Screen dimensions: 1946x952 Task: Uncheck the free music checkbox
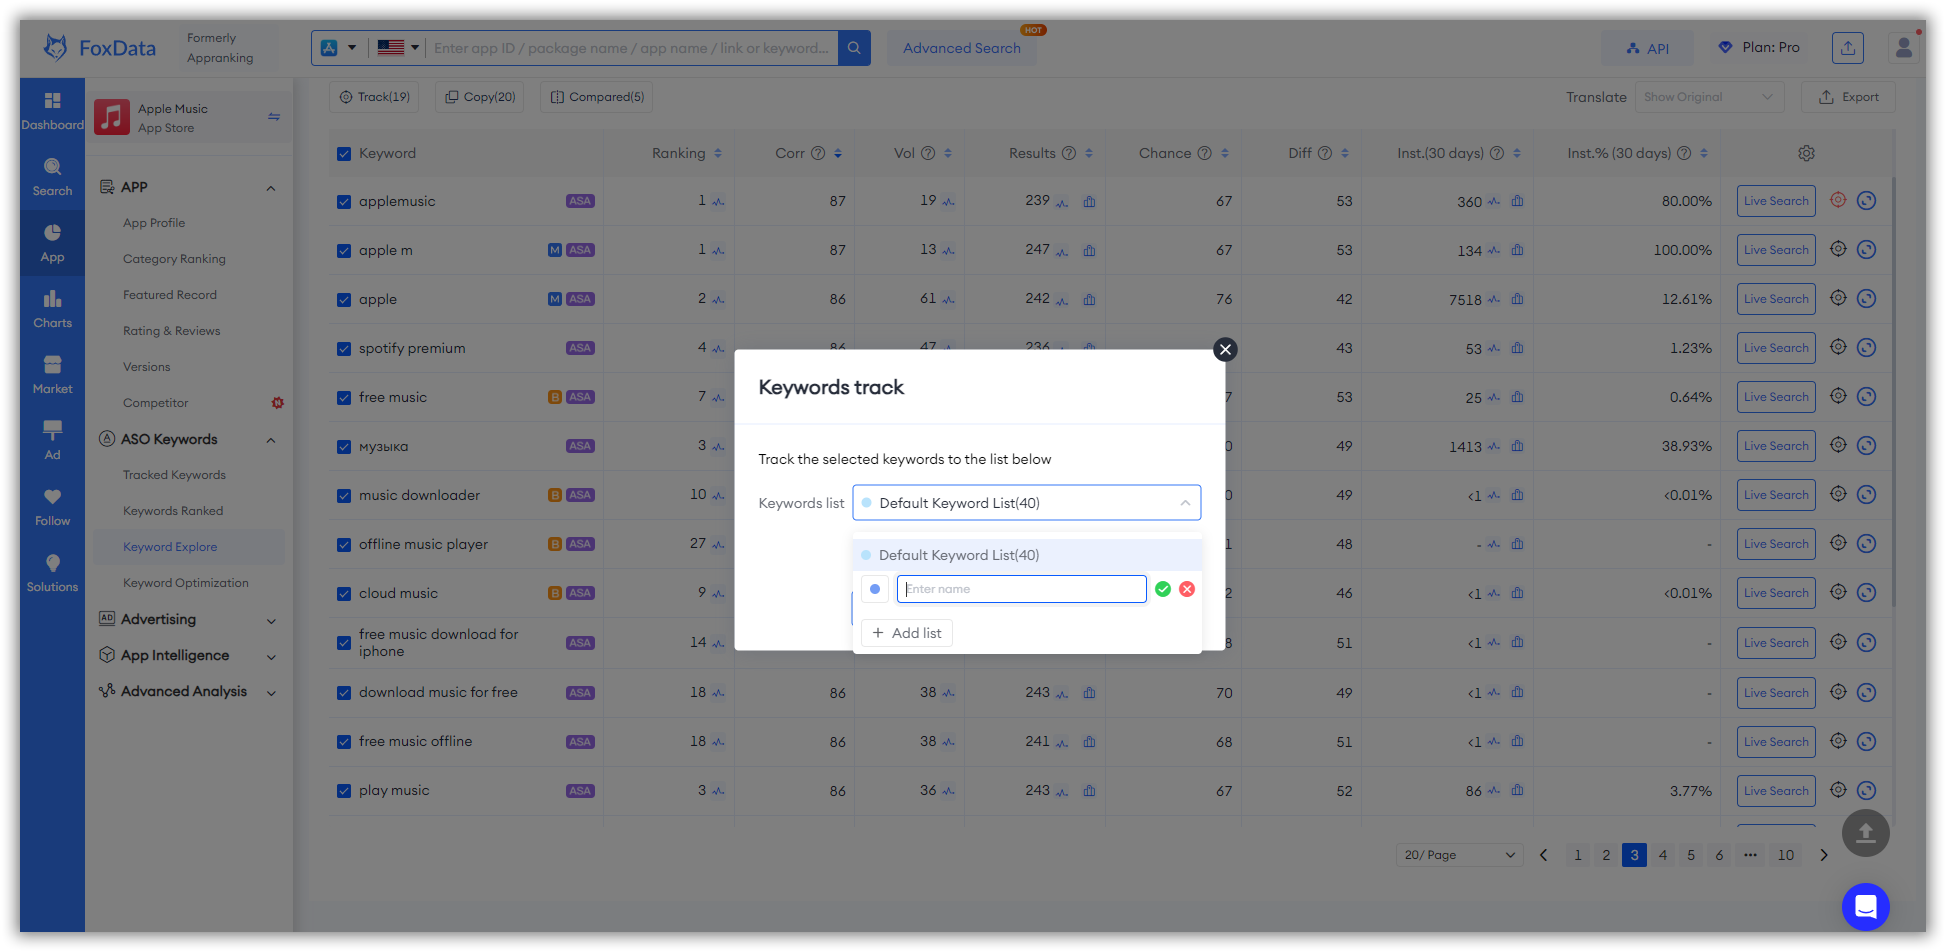point(344,398)
